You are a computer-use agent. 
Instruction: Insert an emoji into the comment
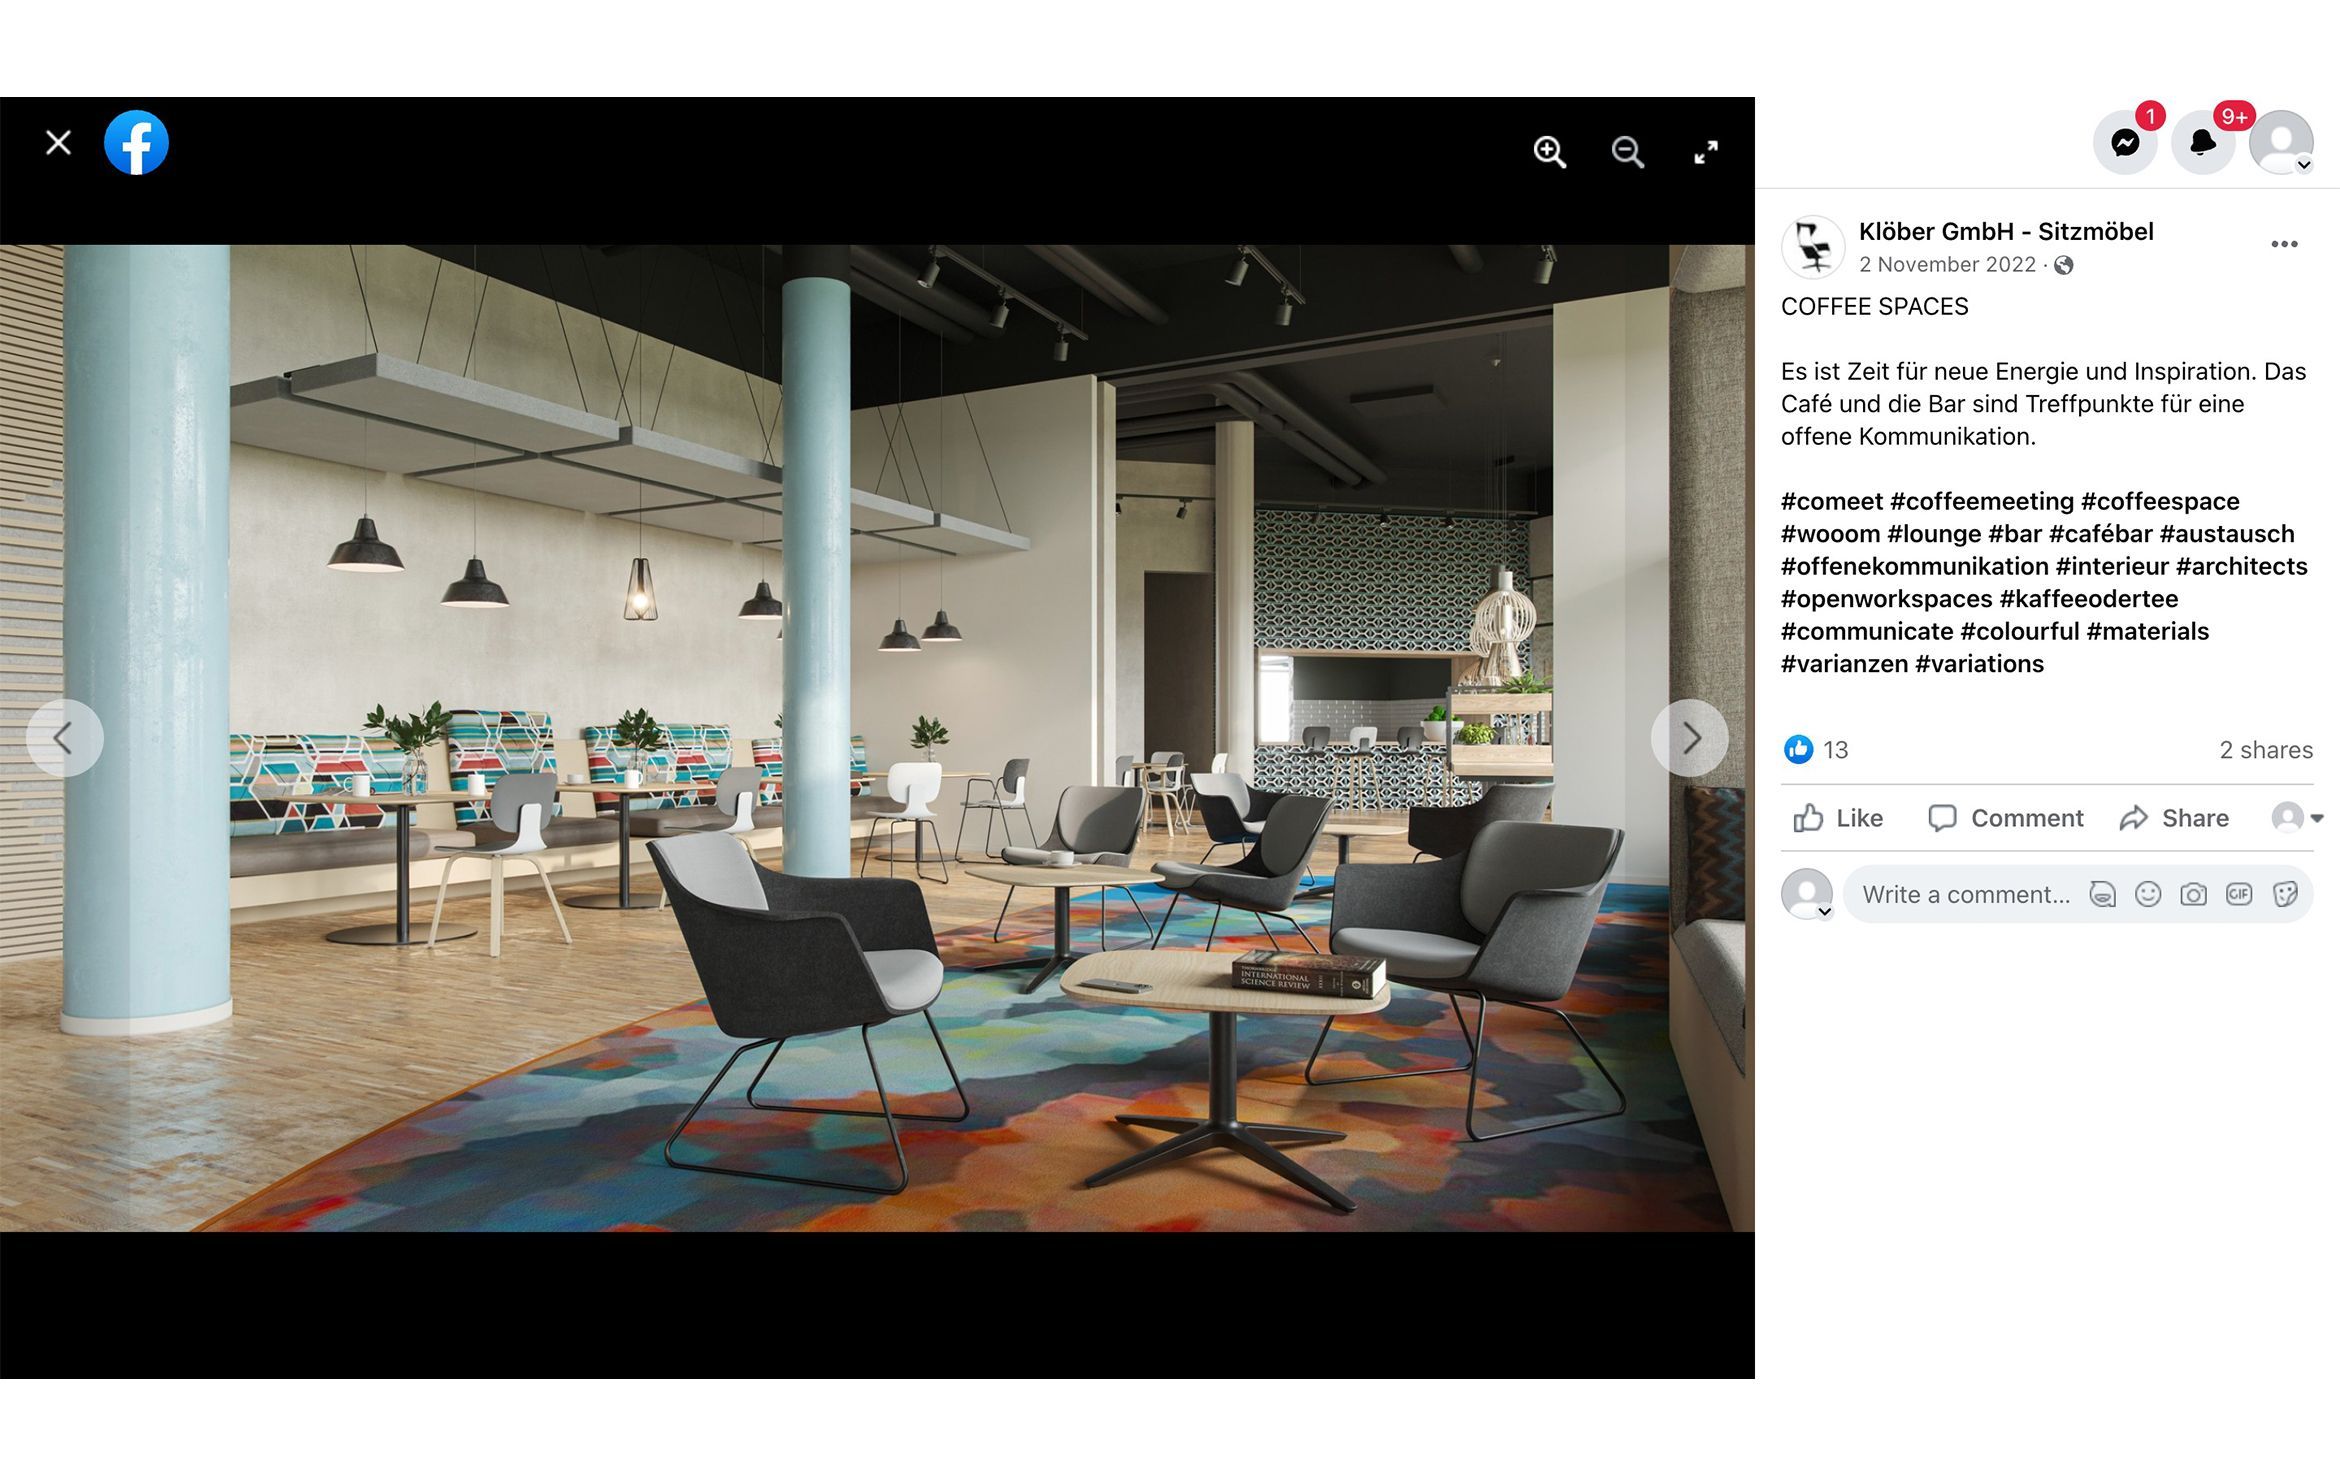point(2148,893)
